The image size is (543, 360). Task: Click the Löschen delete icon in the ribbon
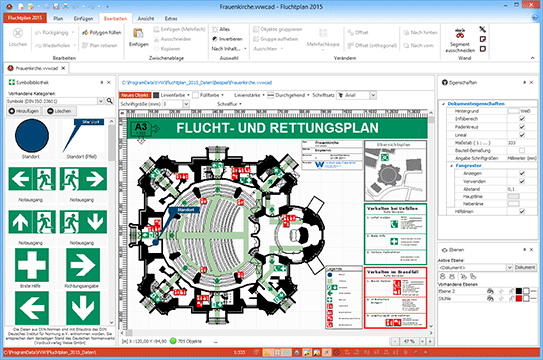pos(18,33)
